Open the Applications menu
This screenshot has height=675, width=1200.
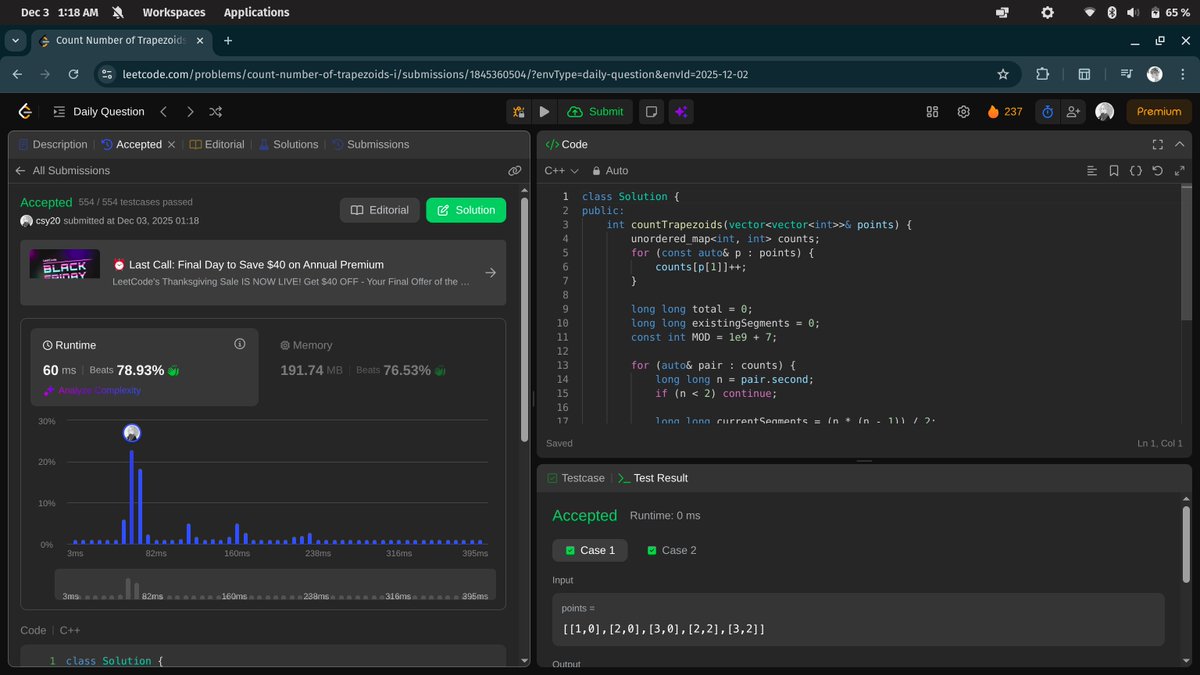(x=256, y=12)
